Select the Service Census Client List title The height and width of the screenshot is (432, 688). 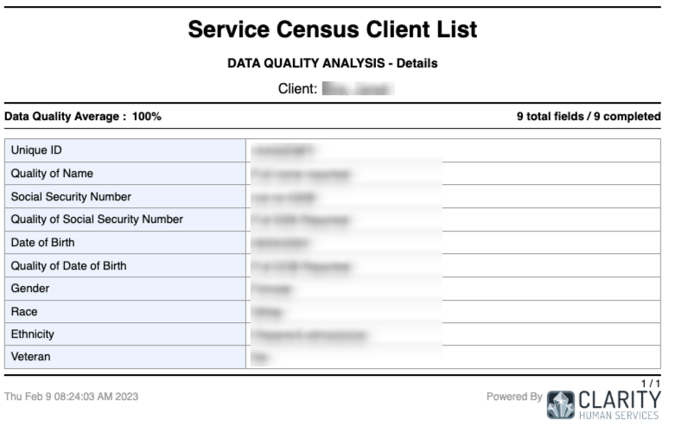[332, 29]
